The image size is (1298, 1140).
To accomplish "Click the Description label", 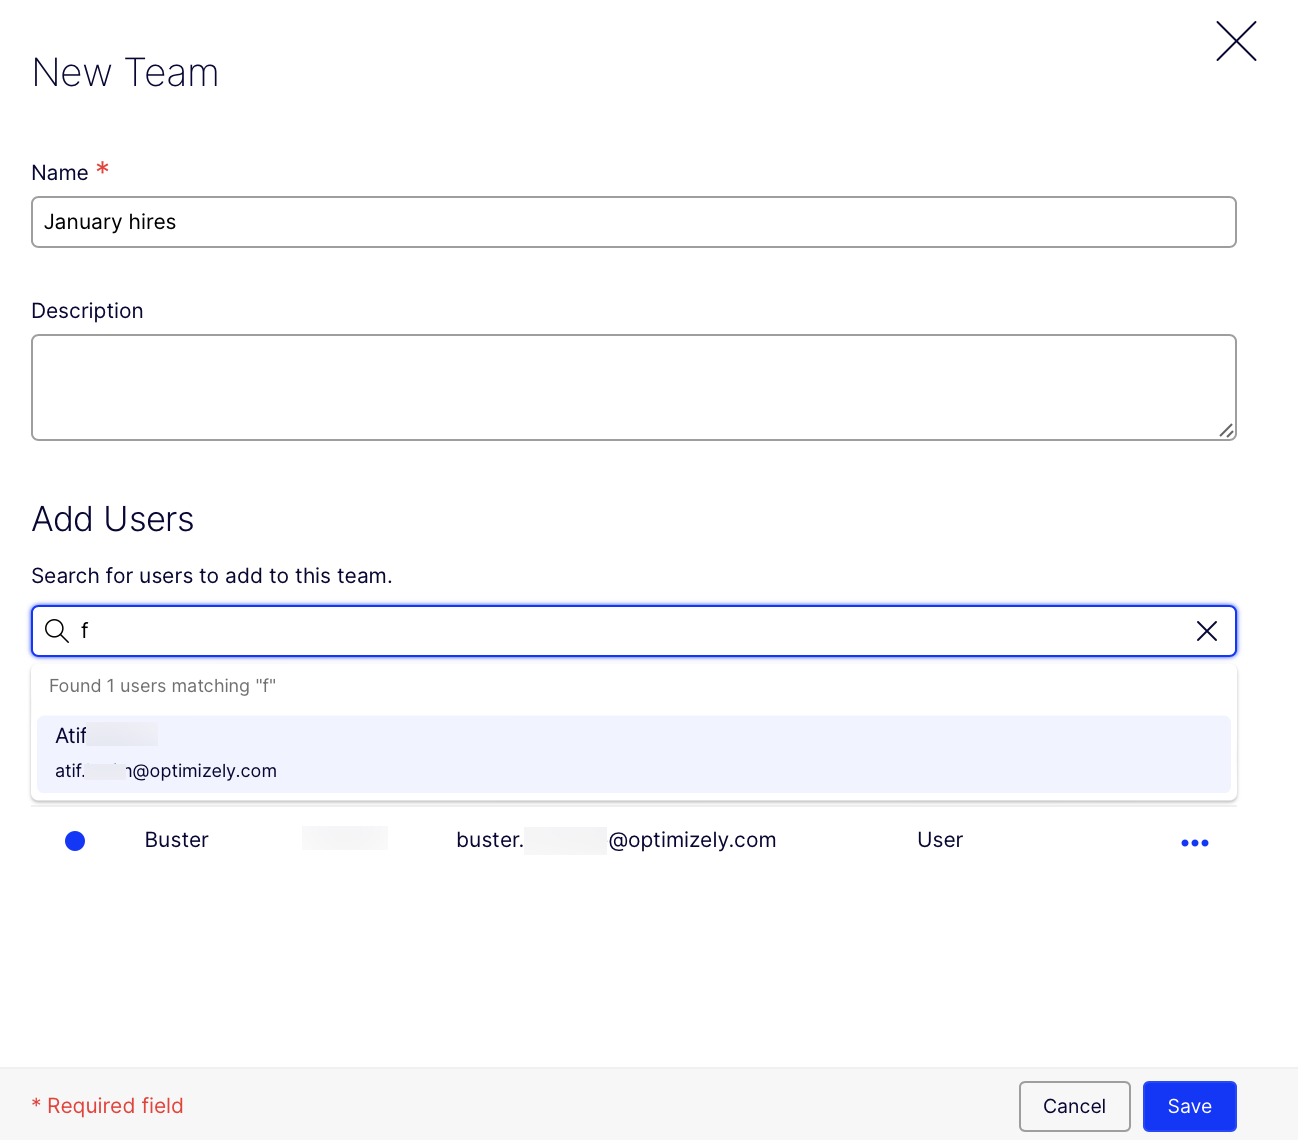I will click(x=88, y=311).
